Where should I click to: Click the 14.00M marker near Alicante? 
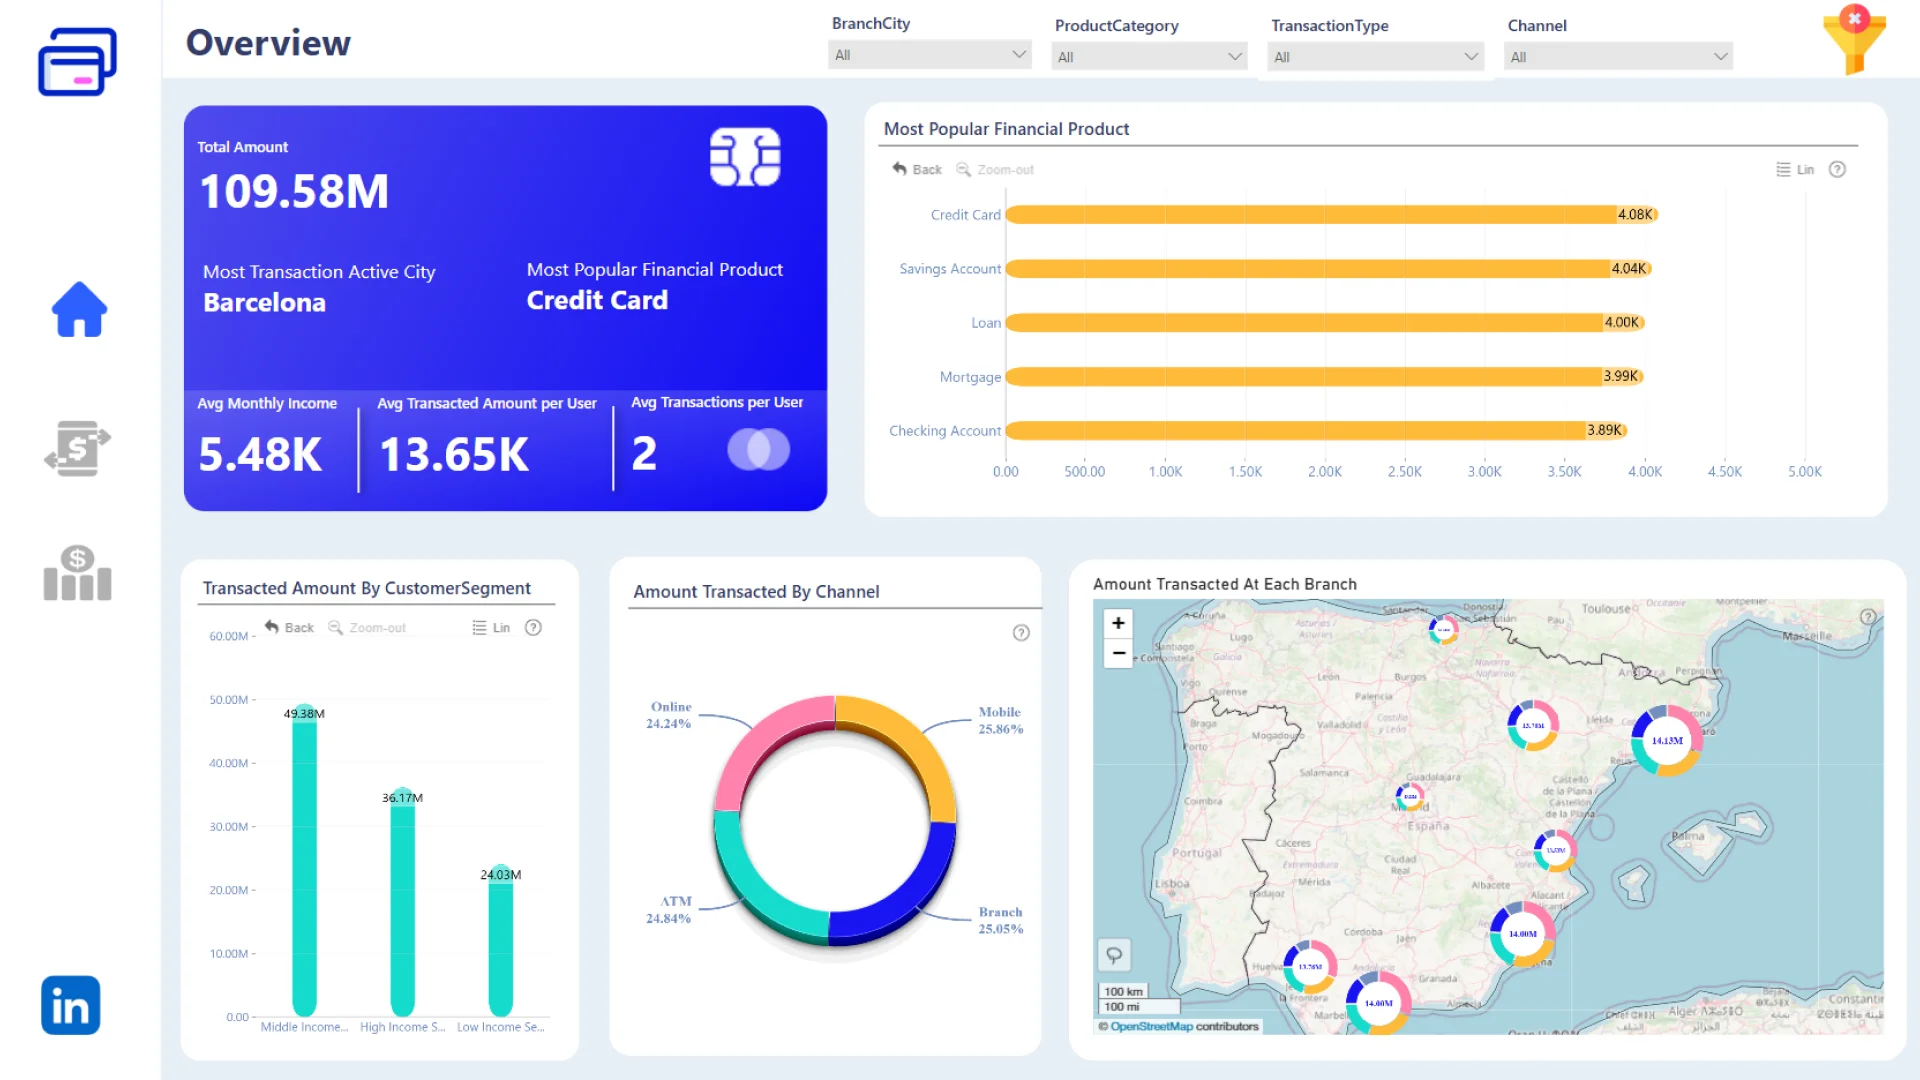point(1522,934)
